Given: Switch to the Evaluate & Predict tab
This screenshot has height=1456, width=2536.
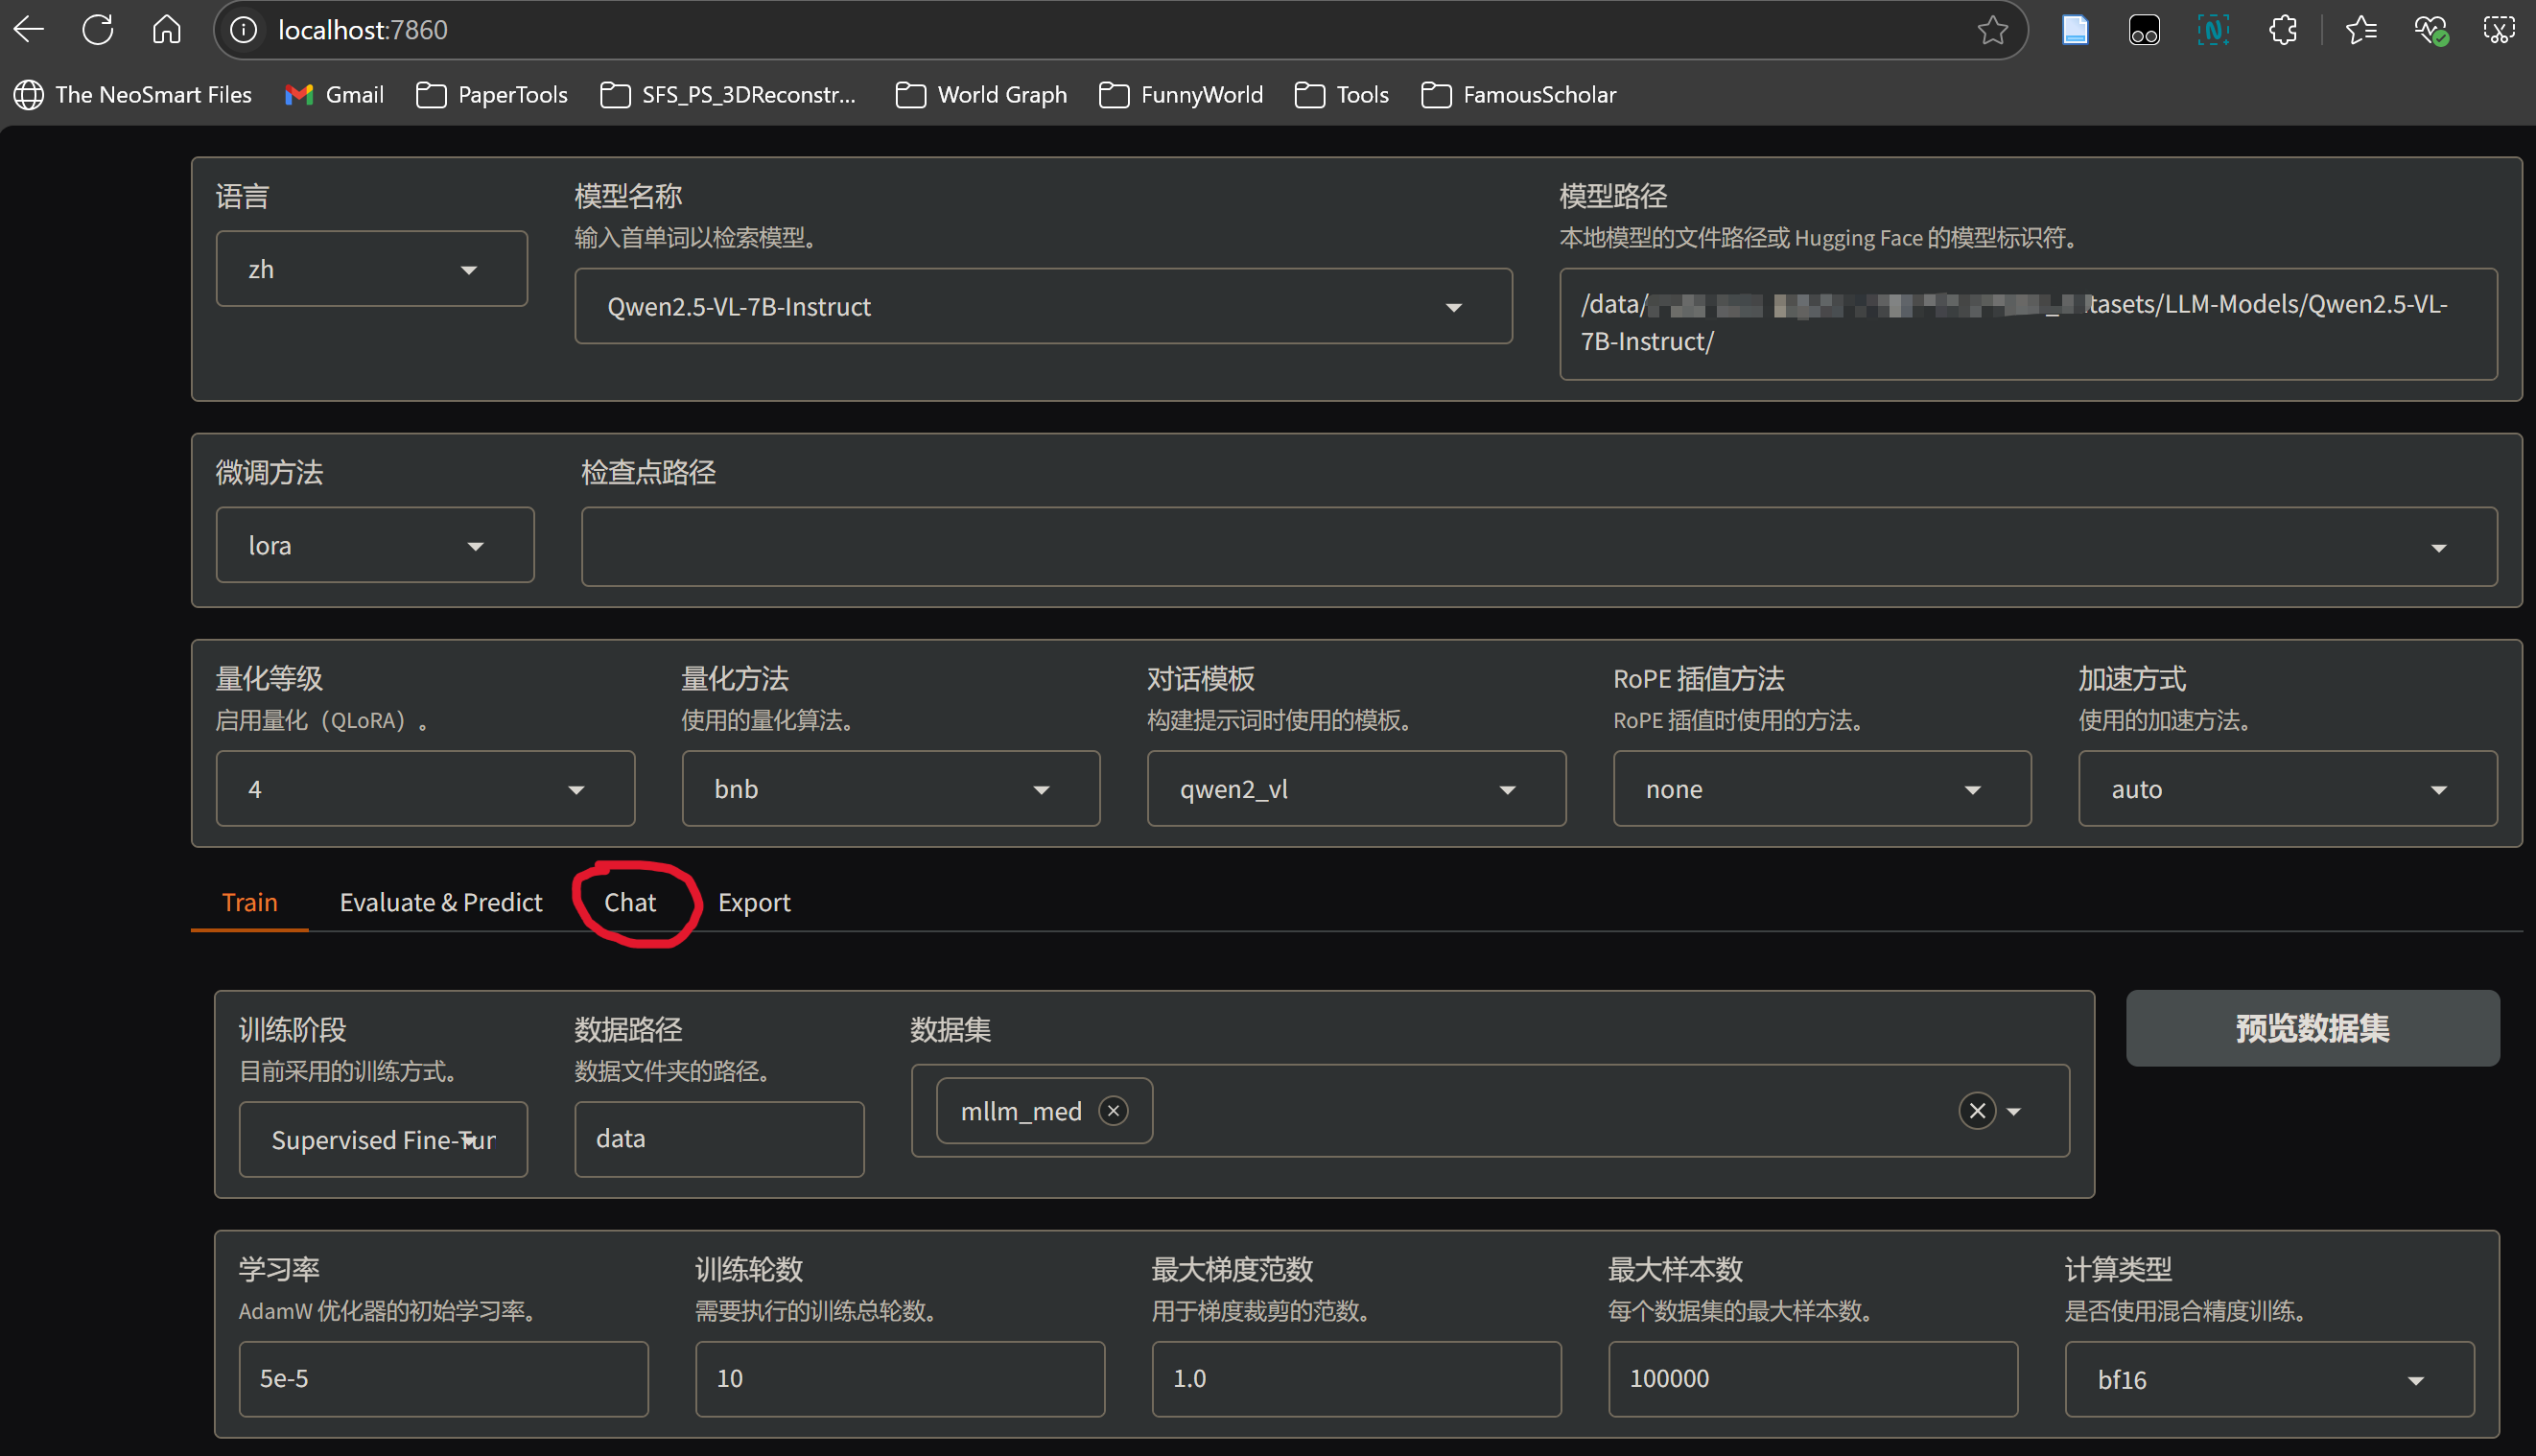Looking at the screenshot, I should pos(440,902).
